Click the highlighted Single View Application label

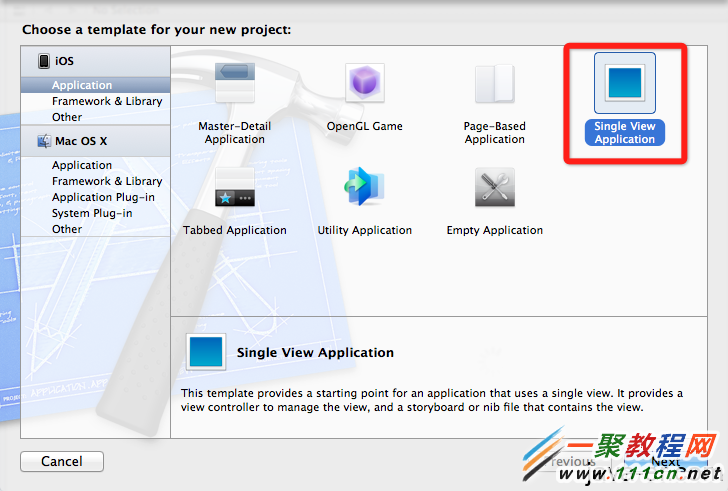click(624, 133)
